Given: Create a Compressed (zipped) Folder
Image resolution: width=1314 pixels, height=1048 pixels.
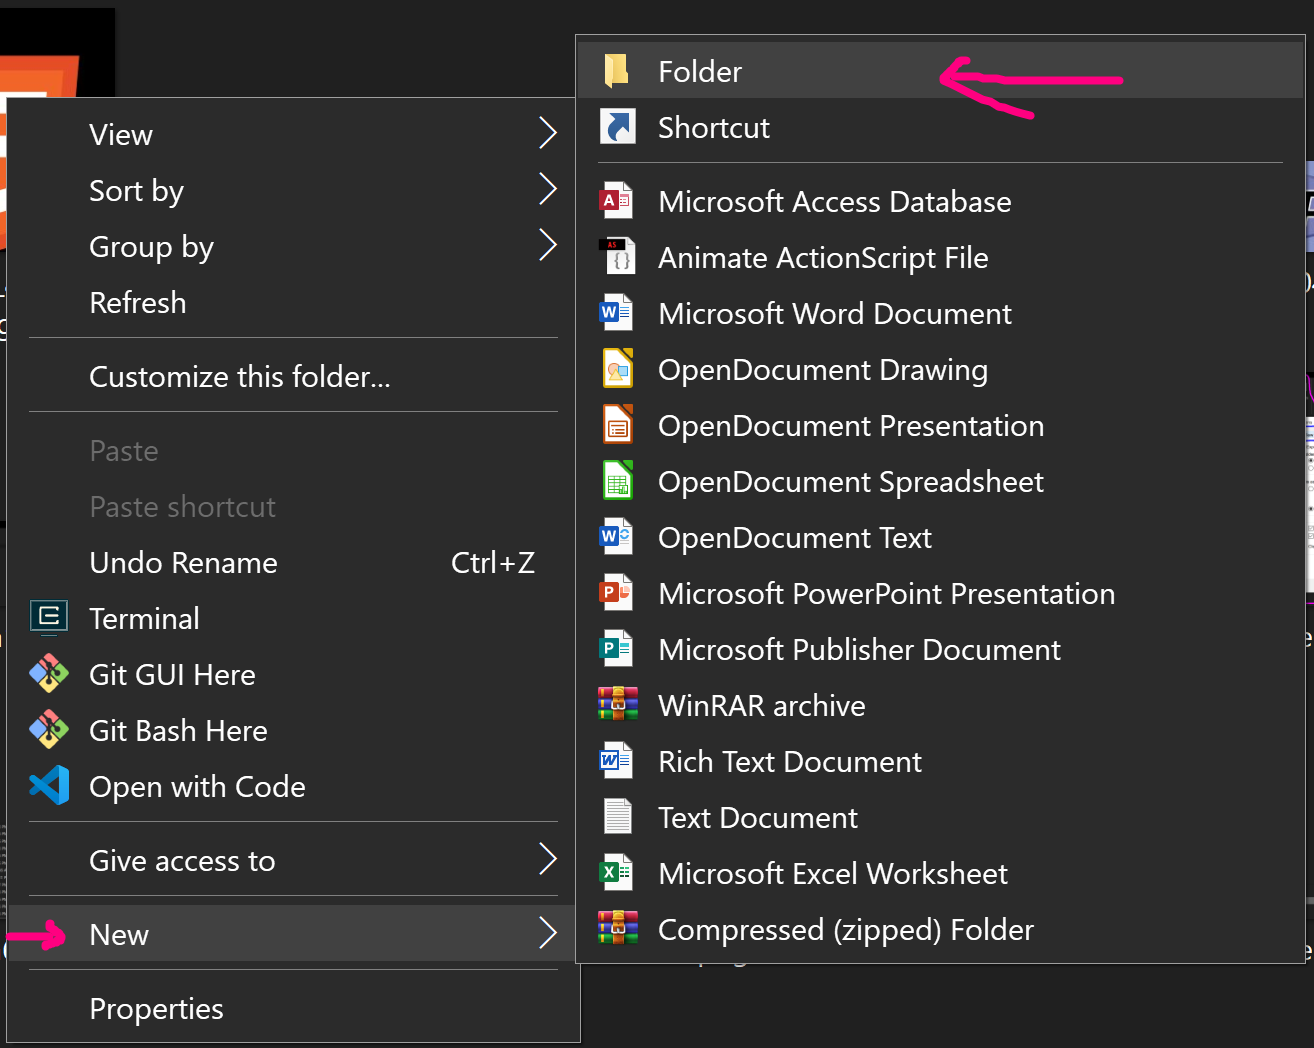Looking at the screenshot, I should tap(940, 929).
